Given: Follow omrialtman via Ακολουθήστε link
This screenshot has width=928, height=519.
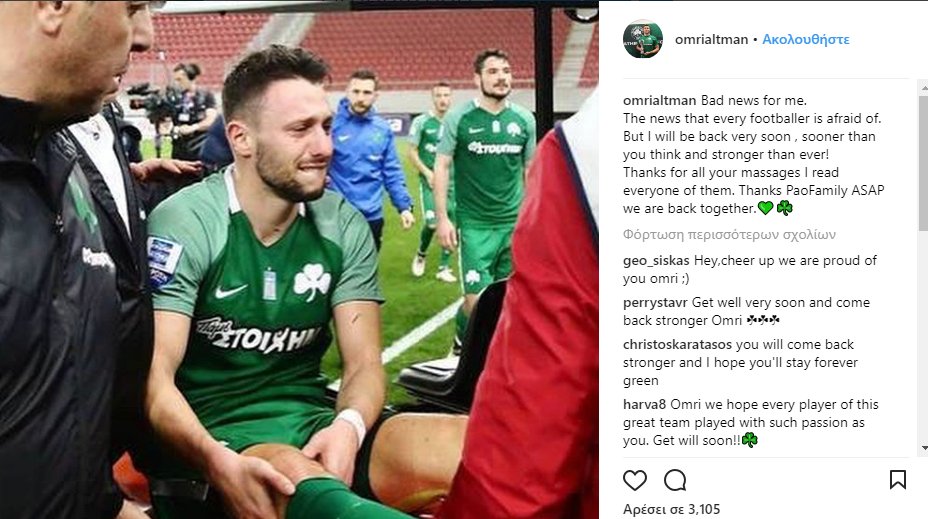Looking at the screenshot, I should (805, 40).
